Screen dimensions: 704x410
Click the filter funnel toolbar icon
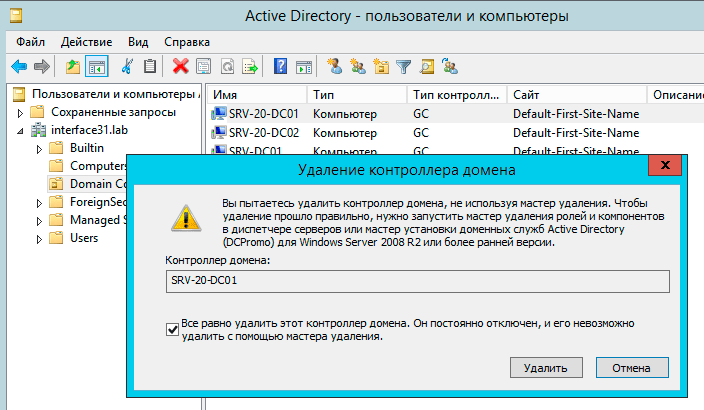pos(404,67)
